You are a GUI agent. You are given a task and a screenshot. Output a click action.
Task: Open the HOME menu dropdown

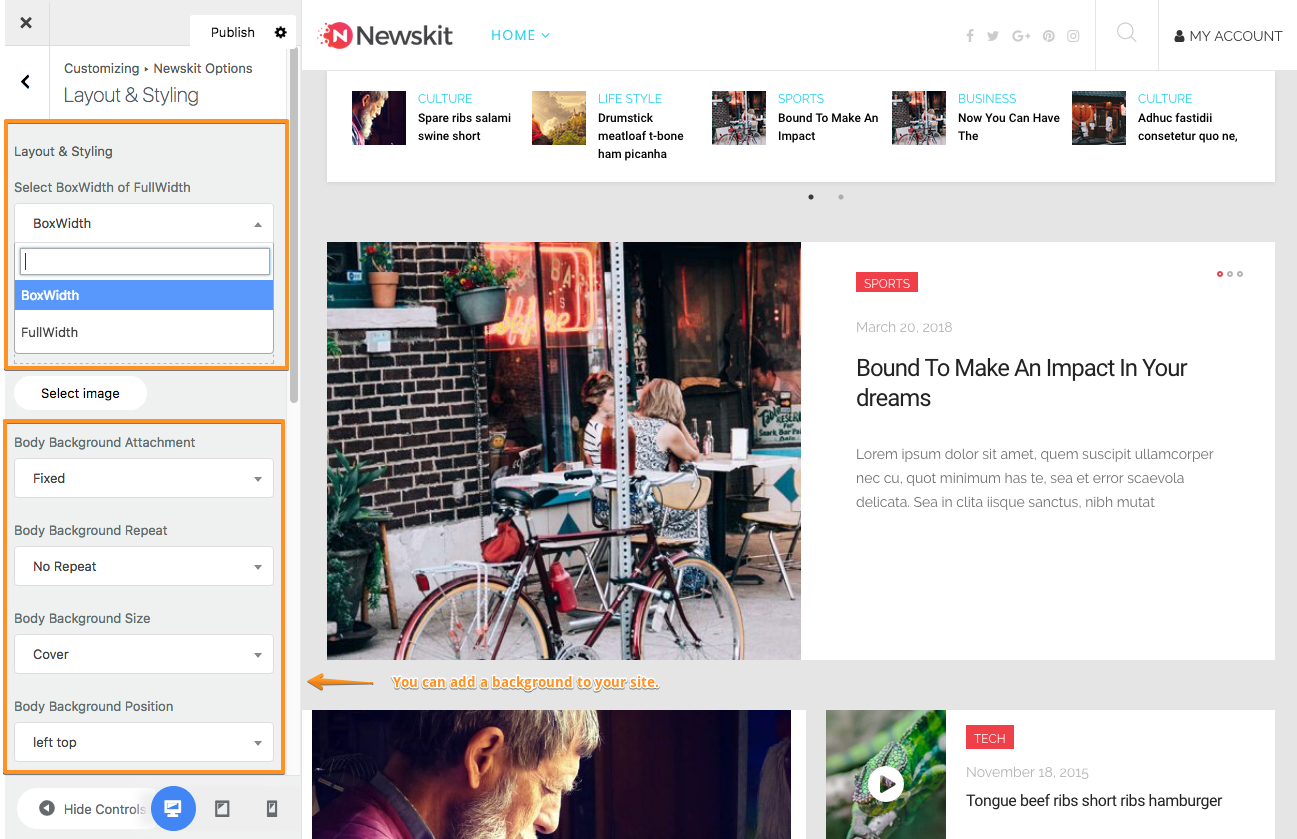[x=520, y=35]
